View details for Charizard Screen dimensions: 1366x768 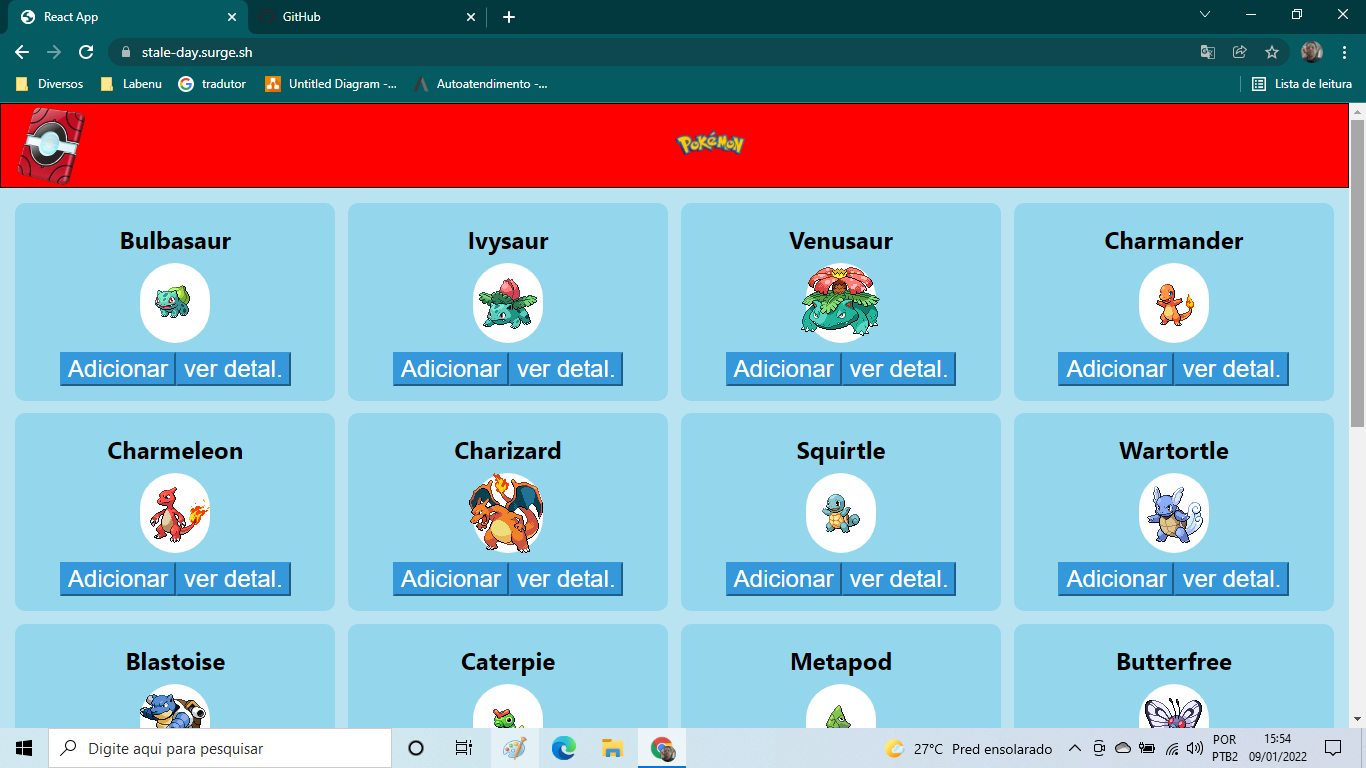click(566, 579)
